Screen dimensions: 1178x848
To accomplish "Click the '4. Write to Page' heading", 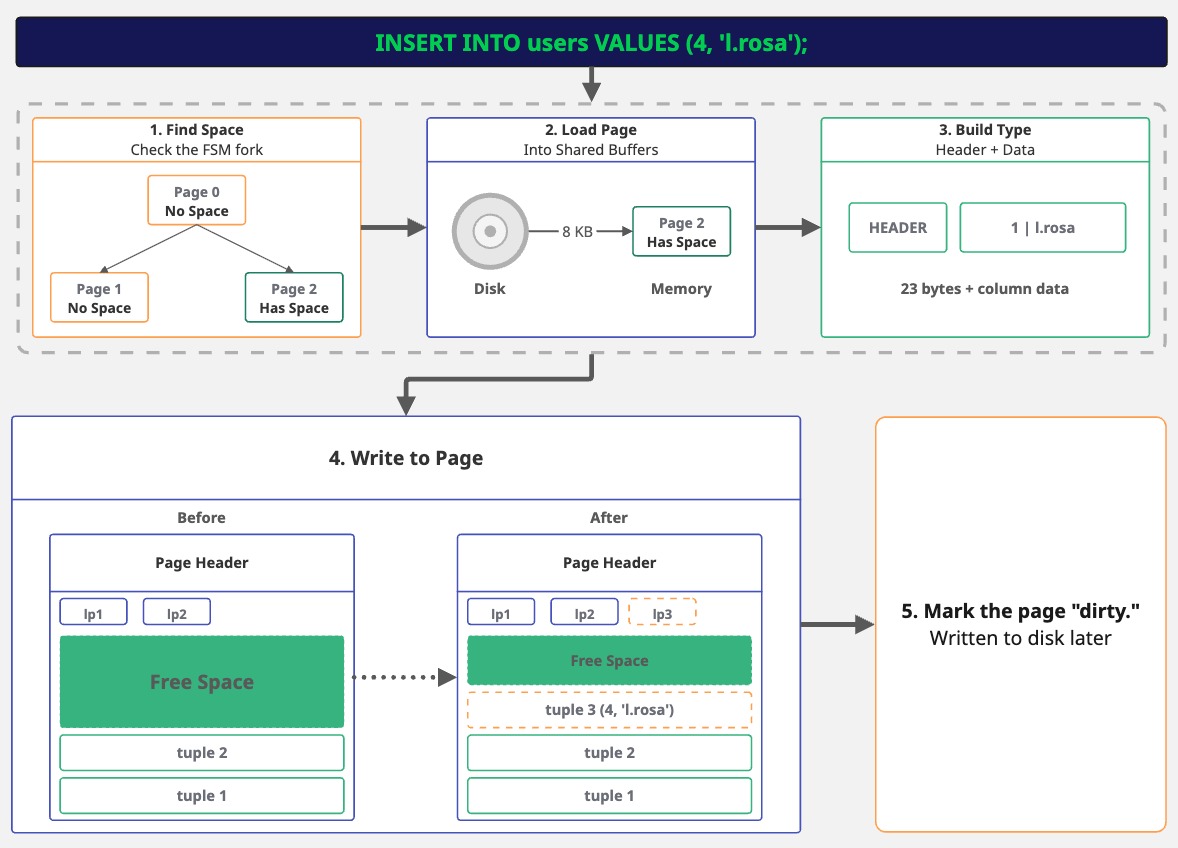I will (406, 458).
